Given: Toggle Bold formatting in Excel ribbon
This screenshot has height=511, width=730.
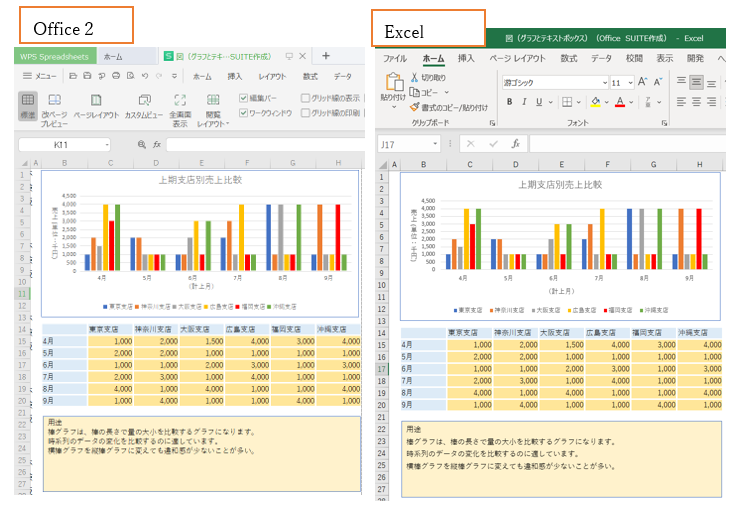Looking at the screenshot, I should click(510, 102).
